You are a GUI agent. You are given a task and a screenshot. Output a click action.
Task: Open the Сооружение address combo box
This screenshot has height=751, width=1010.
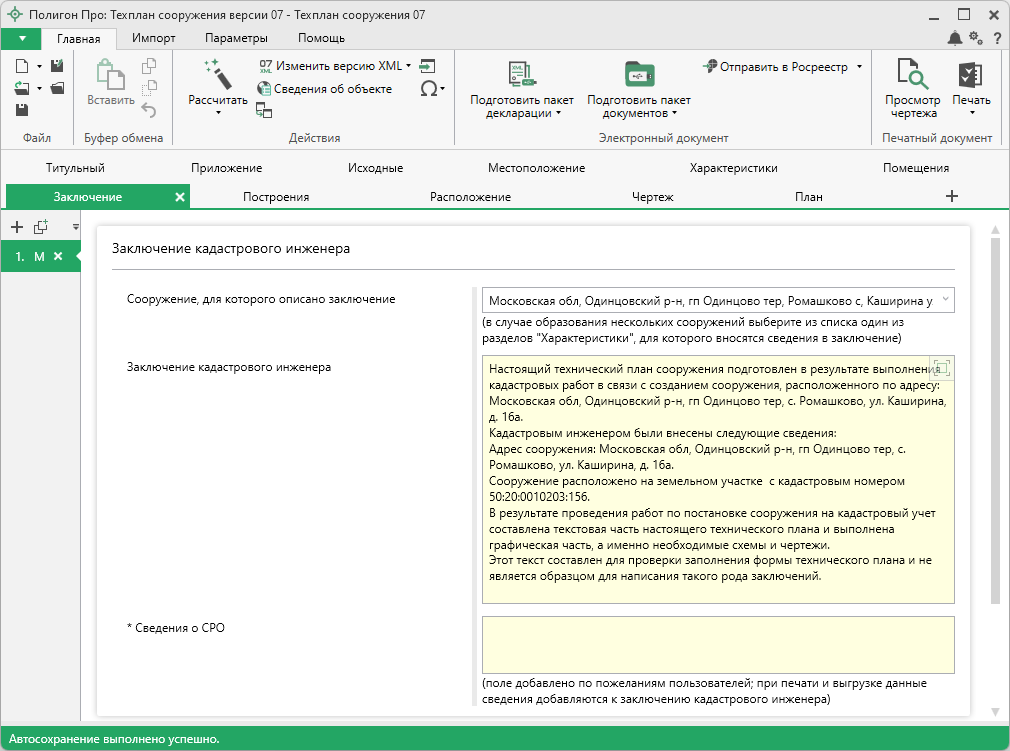[717, 300]
